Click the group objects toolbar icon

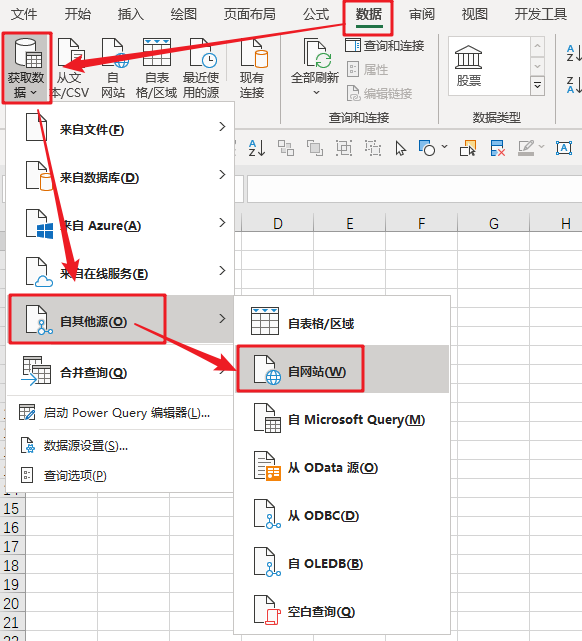pos(343,148)
